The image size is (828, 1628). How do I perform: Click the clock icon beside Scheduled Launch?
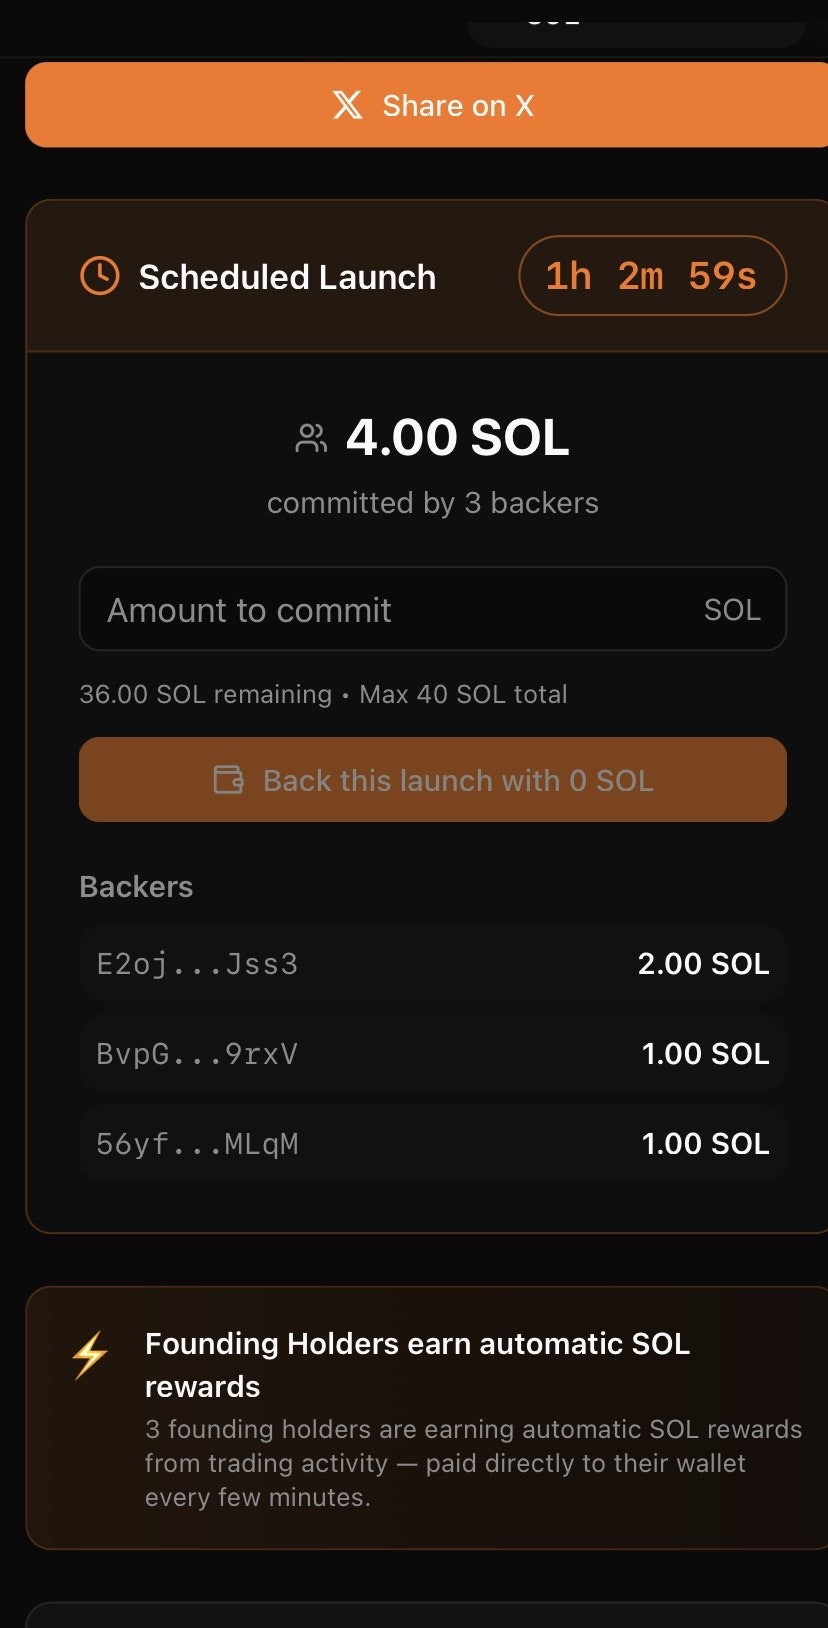coord(99,276)
